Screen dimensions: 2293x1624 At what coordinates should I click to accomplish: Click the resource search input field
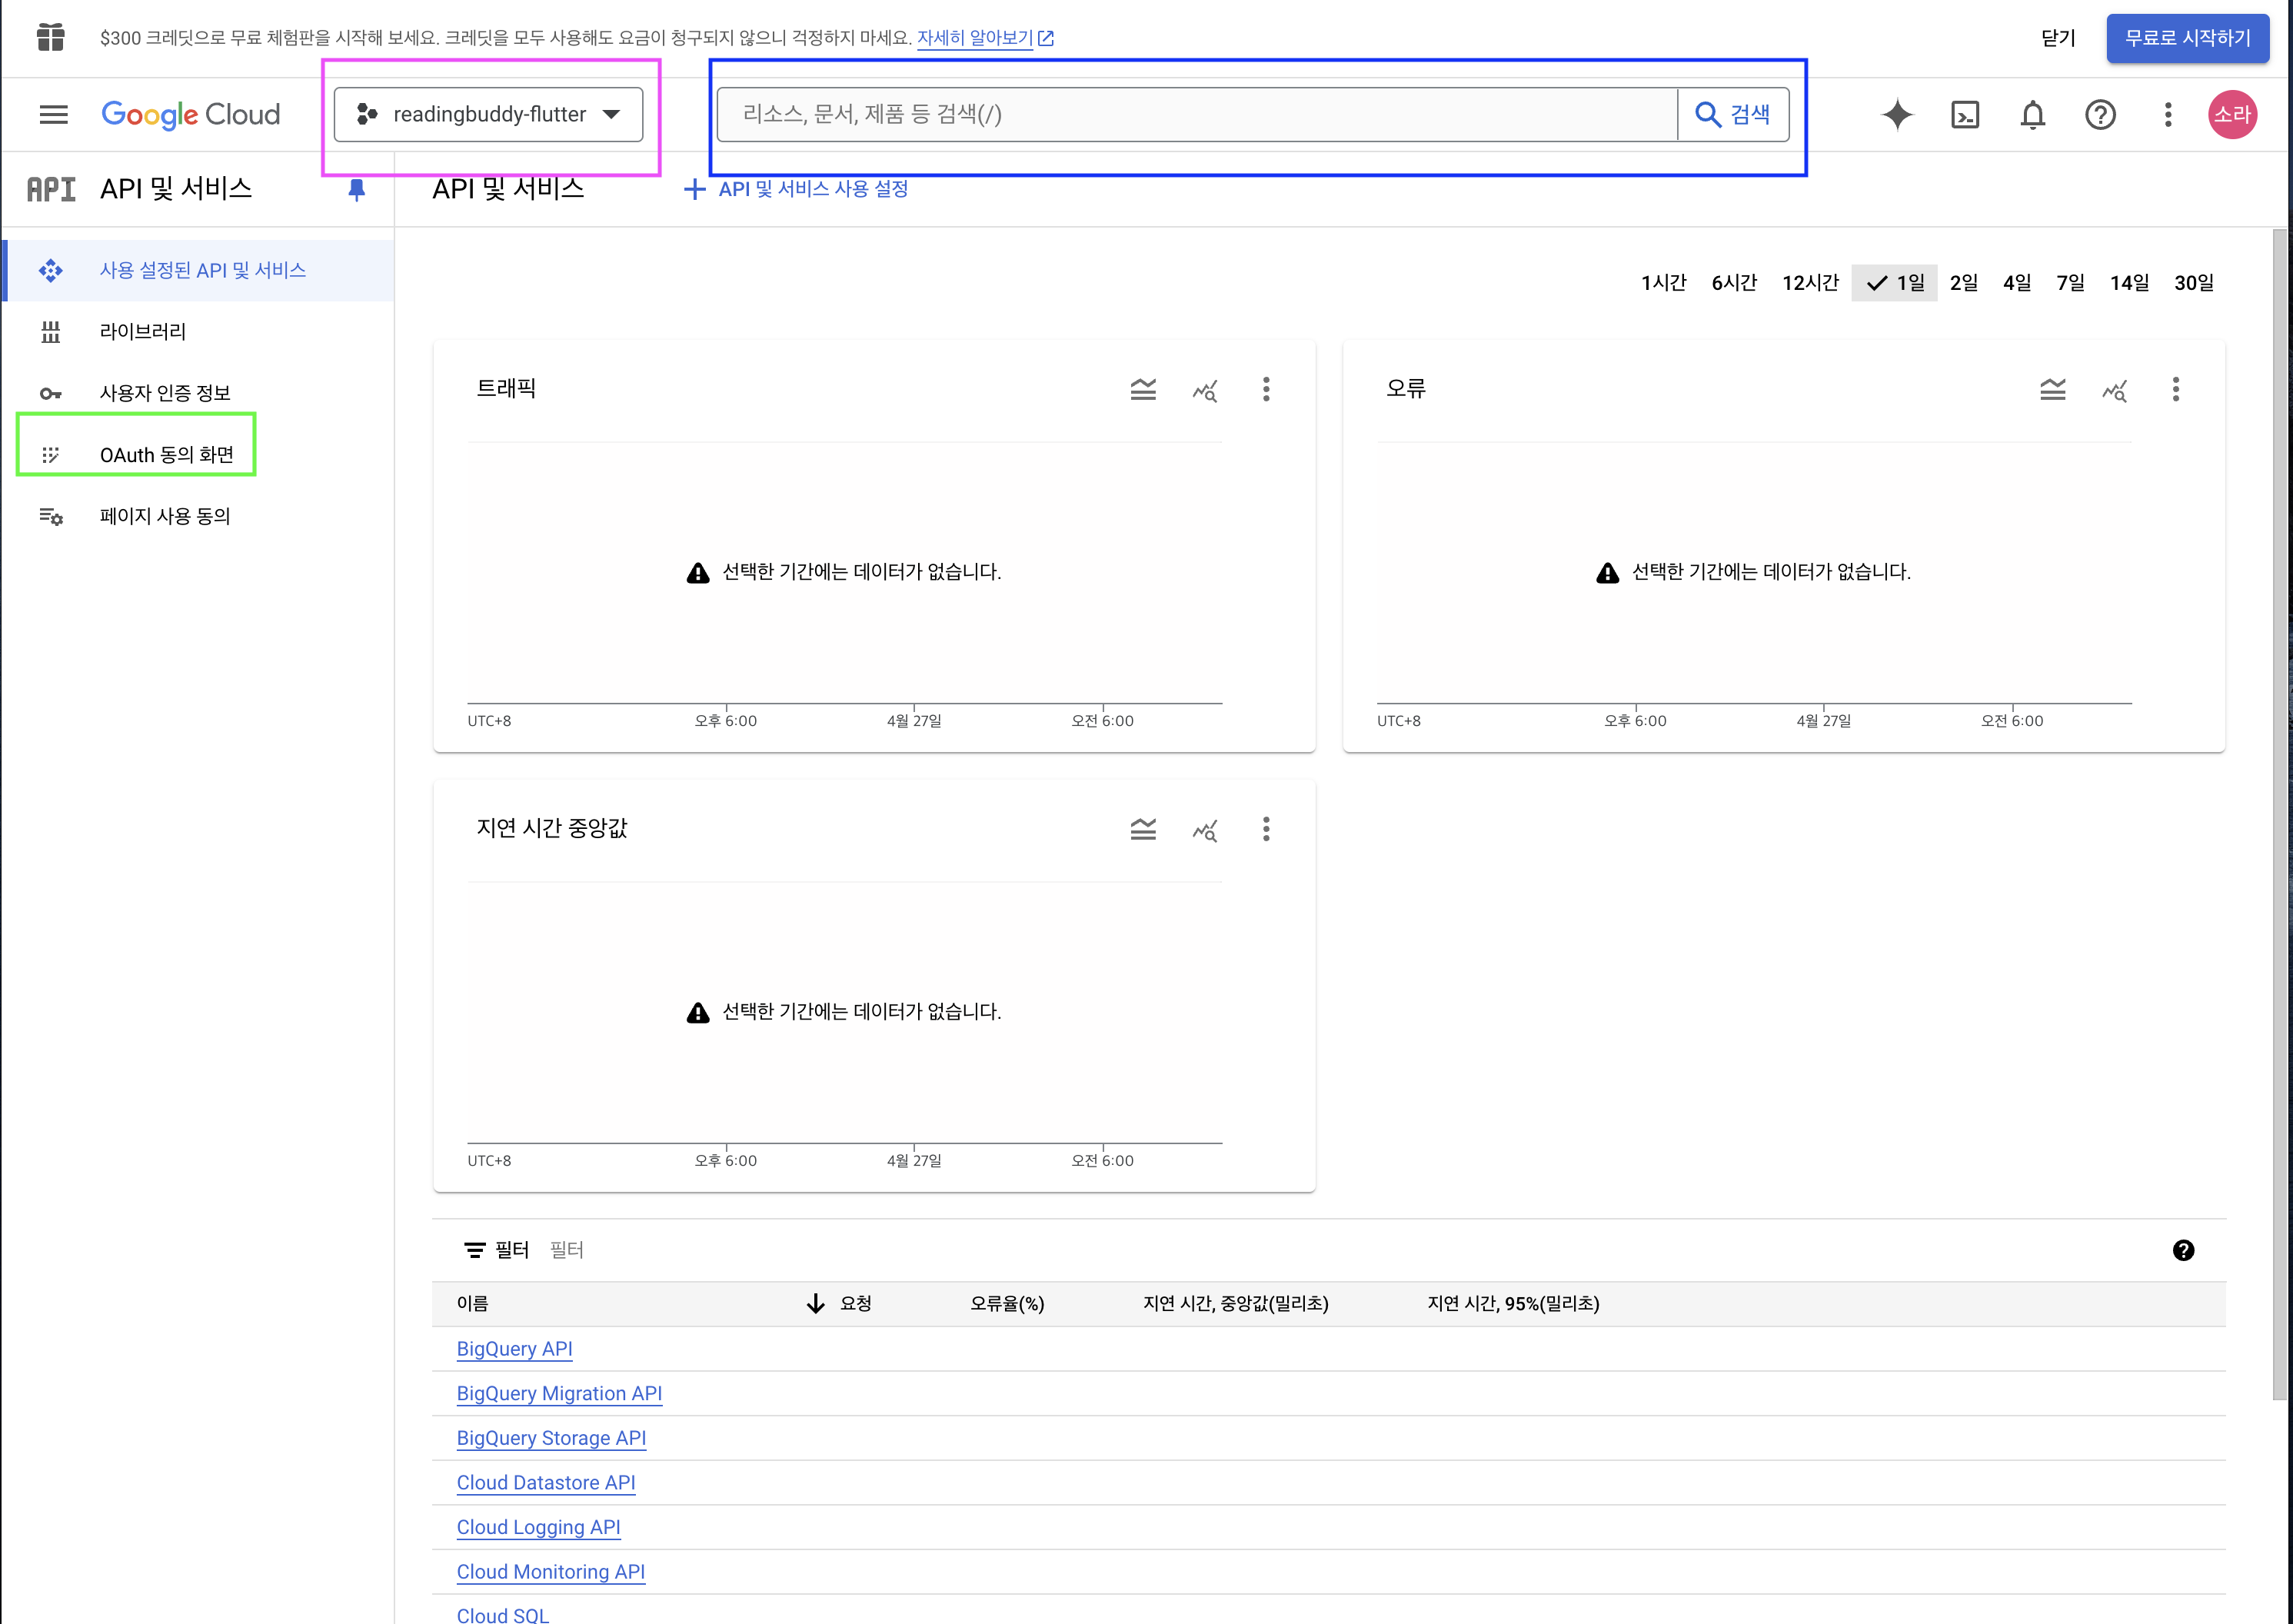click(x=1196, y=115)
